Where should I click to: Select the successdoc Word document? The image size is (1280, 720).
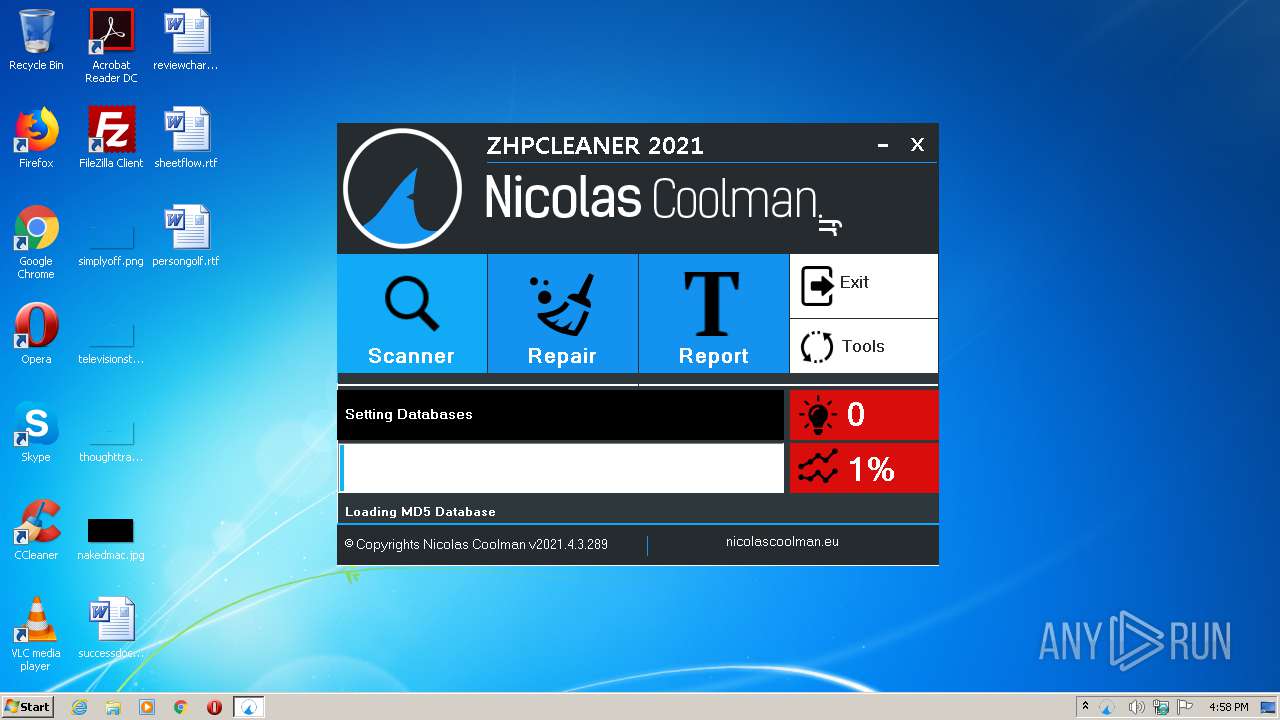coord(111,628)
